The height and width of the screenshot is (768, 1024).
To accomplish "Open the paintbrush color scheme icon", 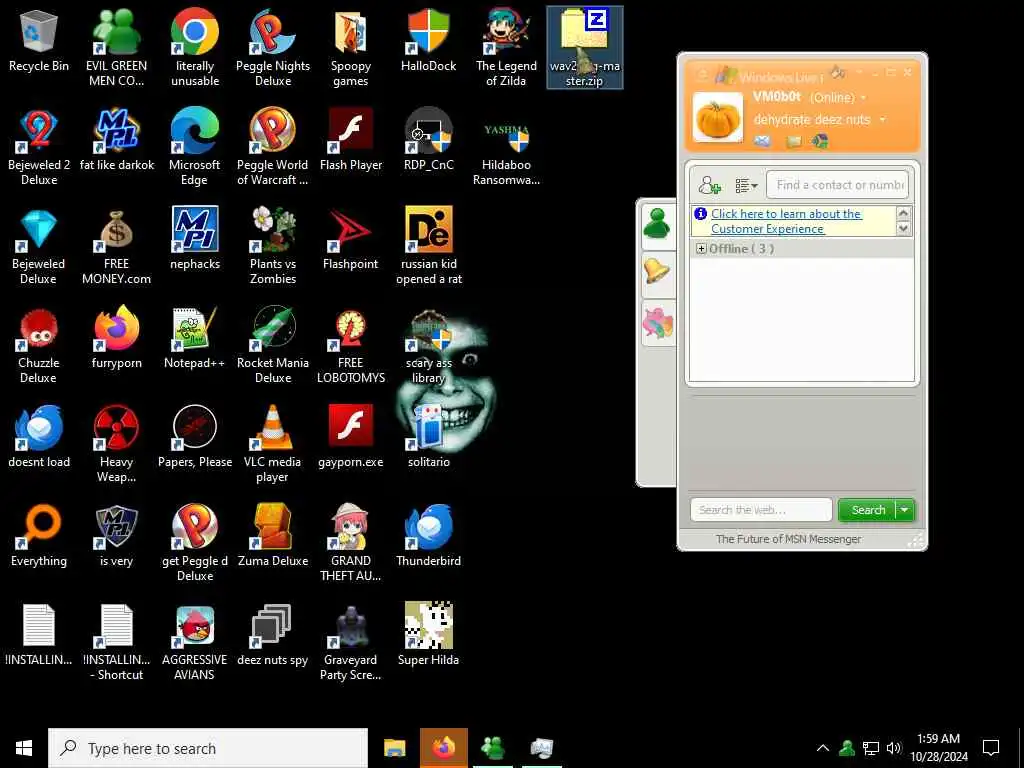I will click(838, 72).
